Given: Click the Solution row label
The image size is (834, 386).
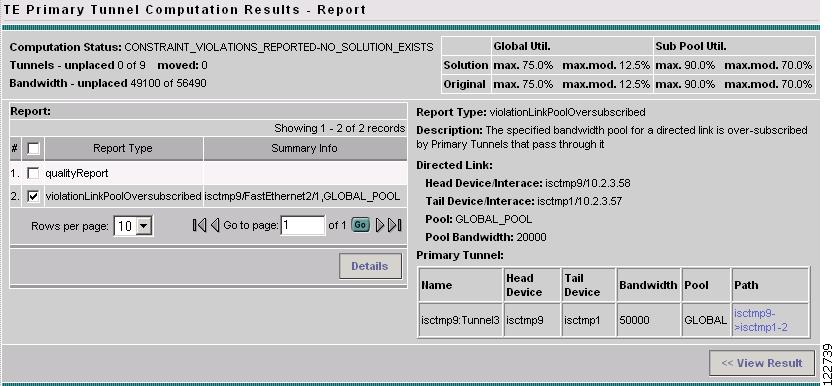Looking at the screenshot, I should point(466,65).
